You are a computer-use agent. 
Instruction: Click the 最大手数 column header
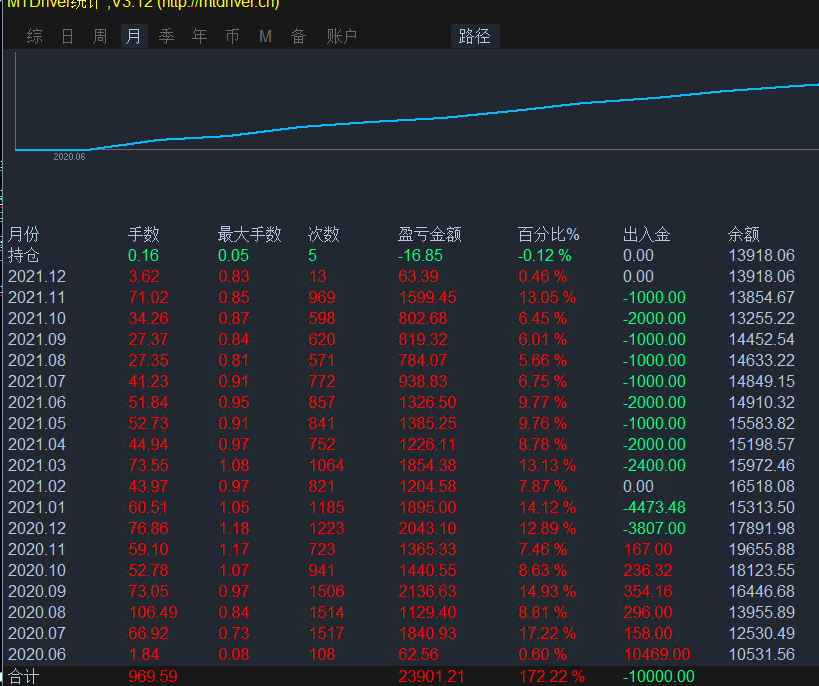[250, 234]
